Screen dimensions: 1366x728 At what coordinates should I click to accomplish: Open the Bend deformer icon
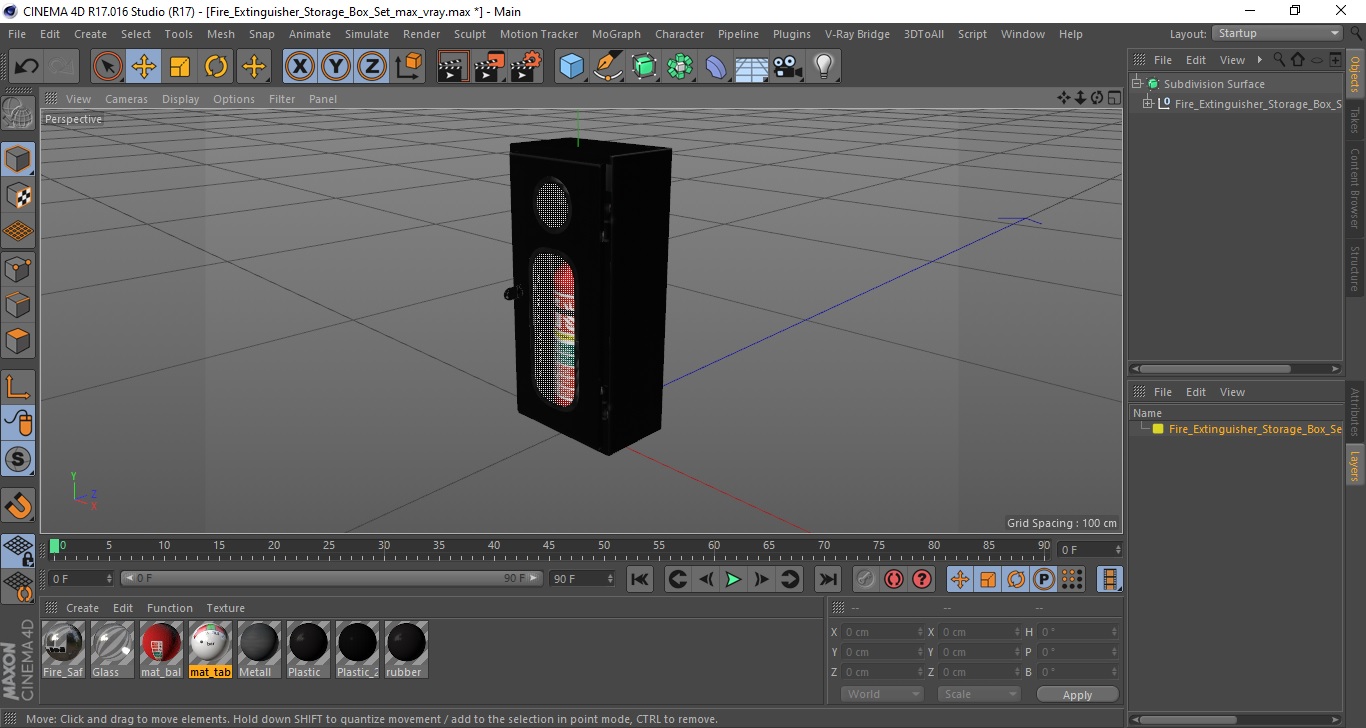click(716, 67)
